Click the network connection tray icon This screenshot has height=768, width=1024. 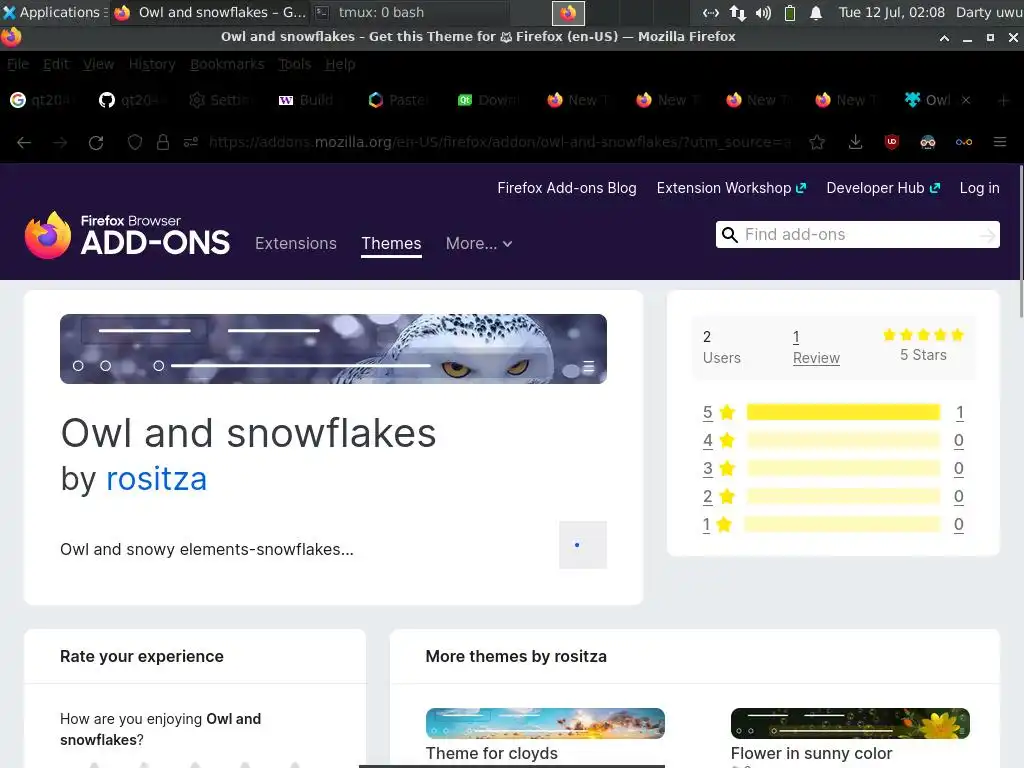click(738, 12)
